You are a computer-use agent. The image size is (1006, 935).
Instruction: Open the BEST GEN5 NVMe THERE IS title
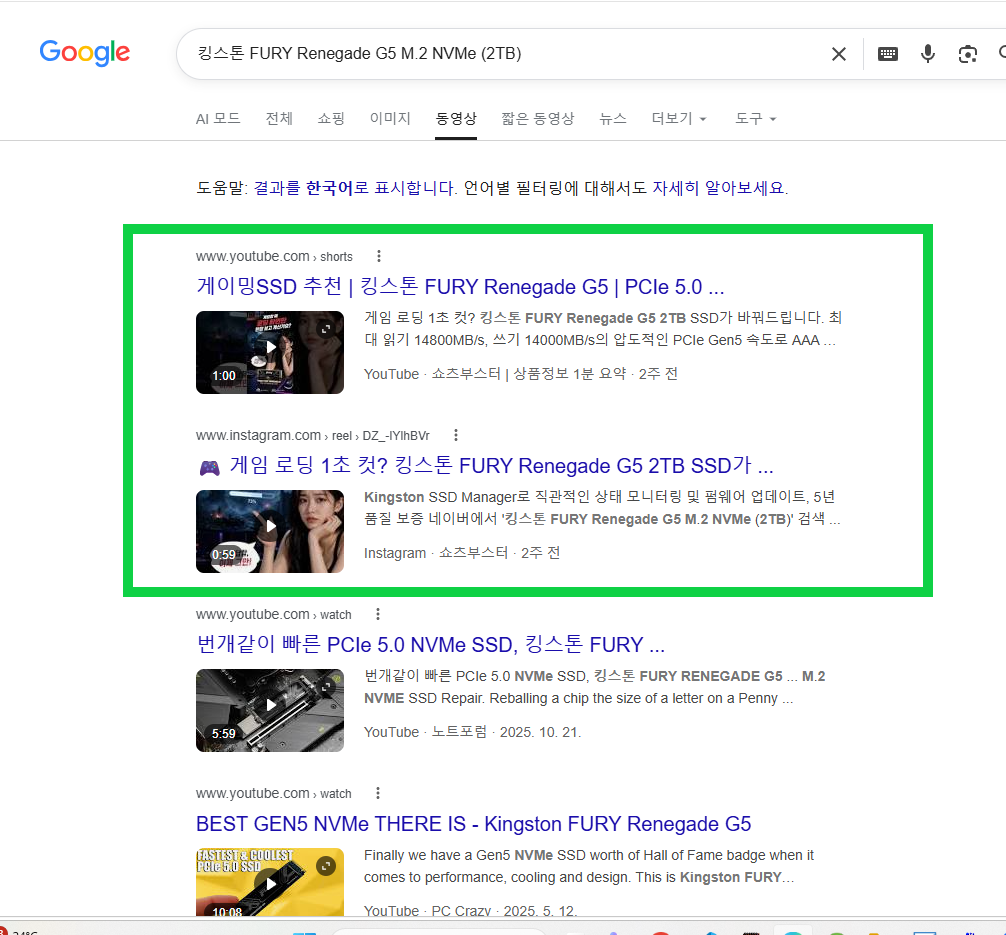[x=473, y=824]
